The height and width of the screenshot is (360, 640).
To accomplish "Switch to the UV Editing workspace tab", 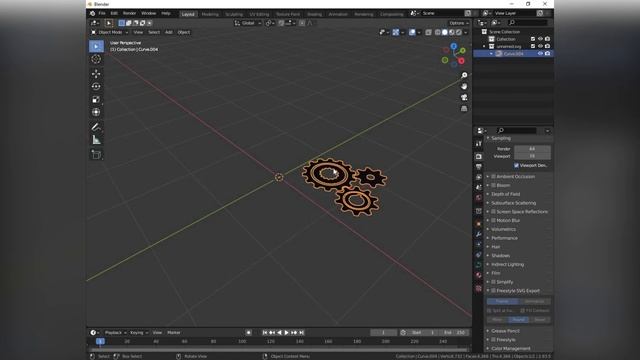I will [259, 14].
